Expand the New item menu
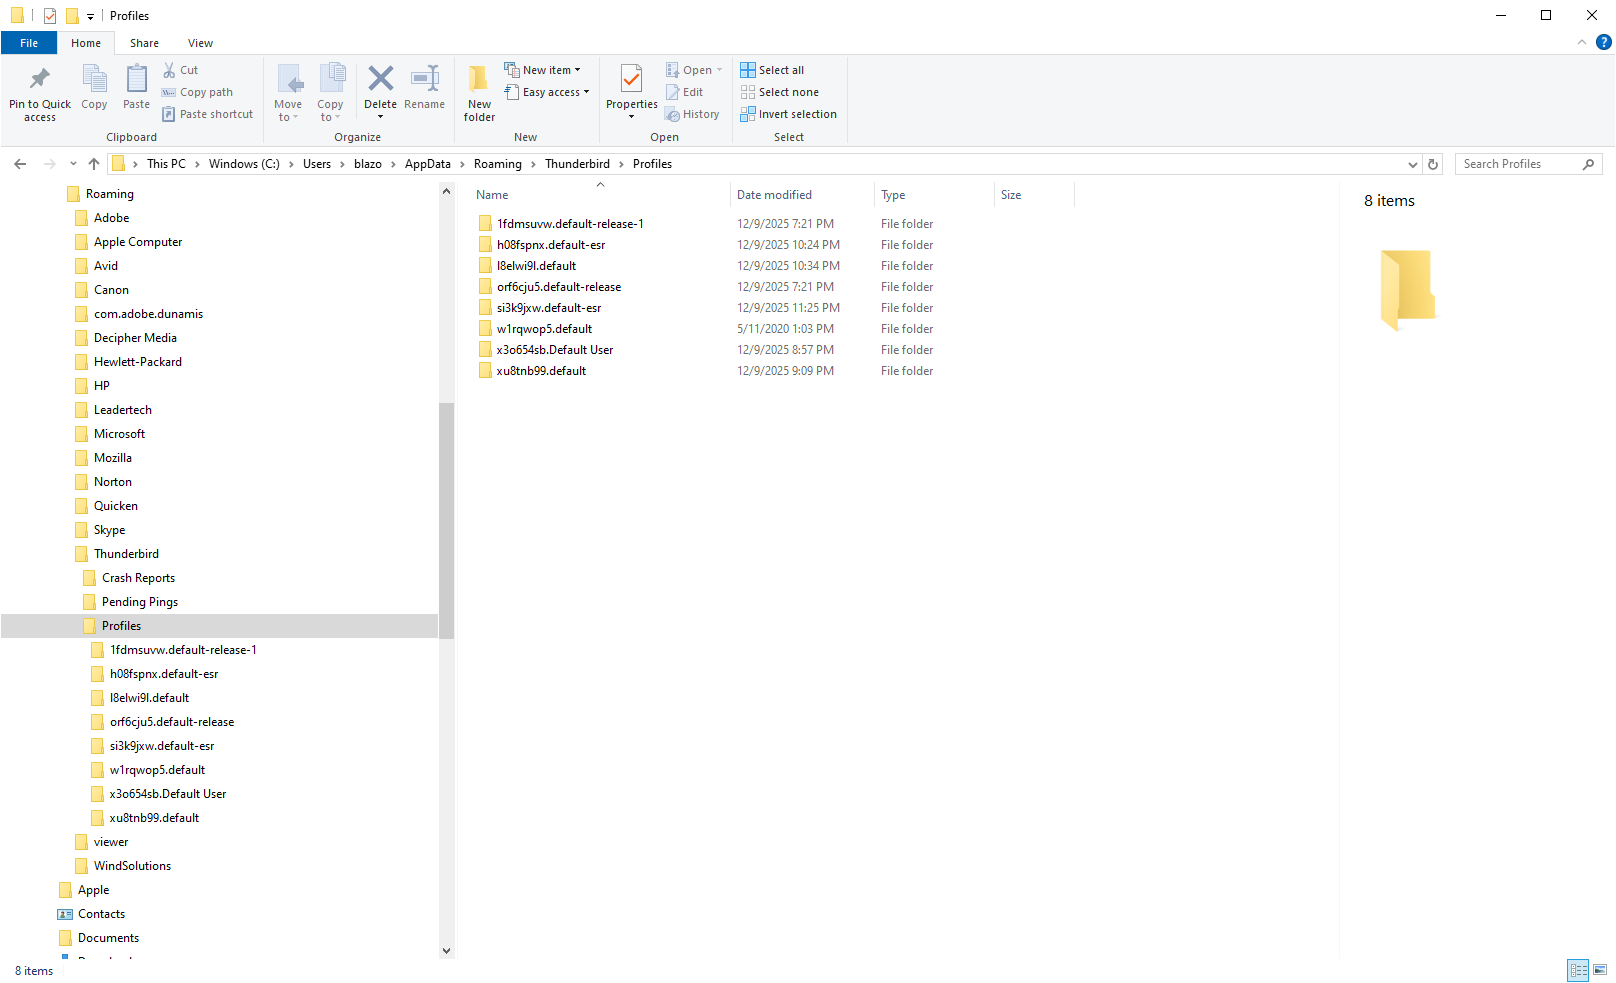 [x=543, y=70]
